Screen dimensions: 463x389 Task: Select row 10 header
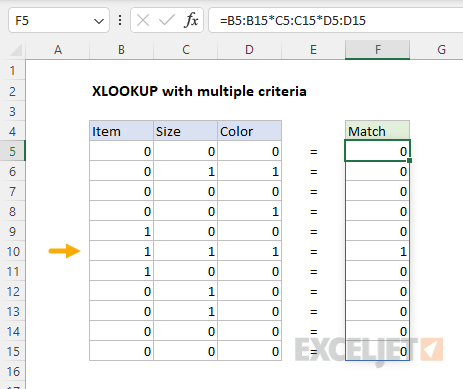coord(13,251)
